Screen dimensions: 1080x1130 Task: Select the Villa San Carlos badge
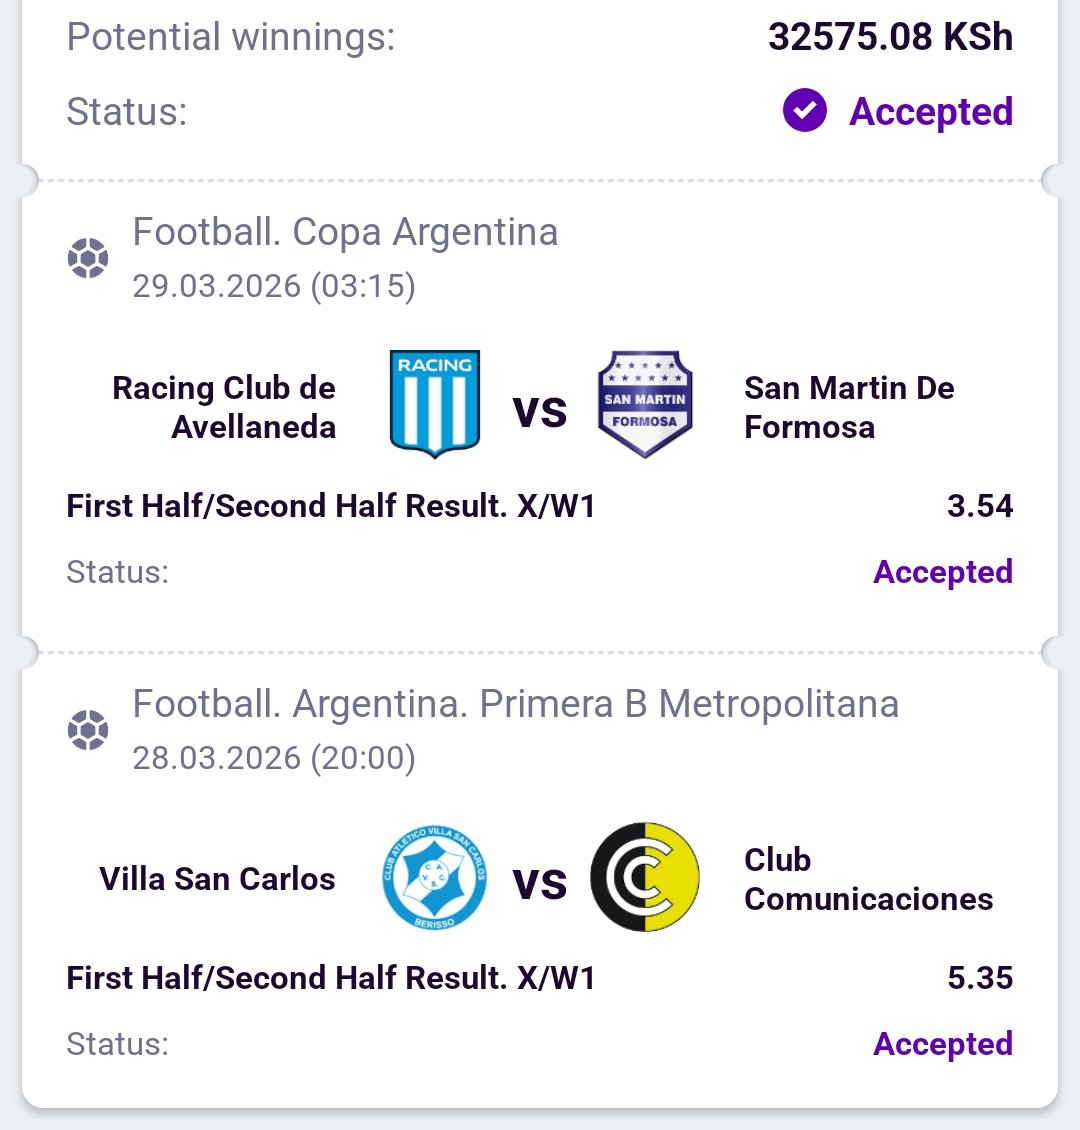coord(434,877)
